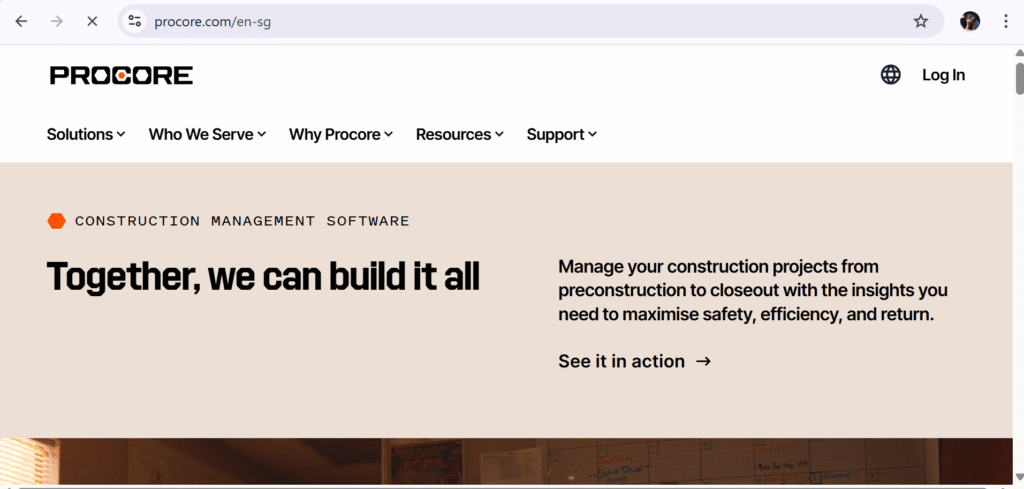Viewport: 1024px width, 489px height.
Task: Expand the Solutions menu
Action: [x=86, y=134]
